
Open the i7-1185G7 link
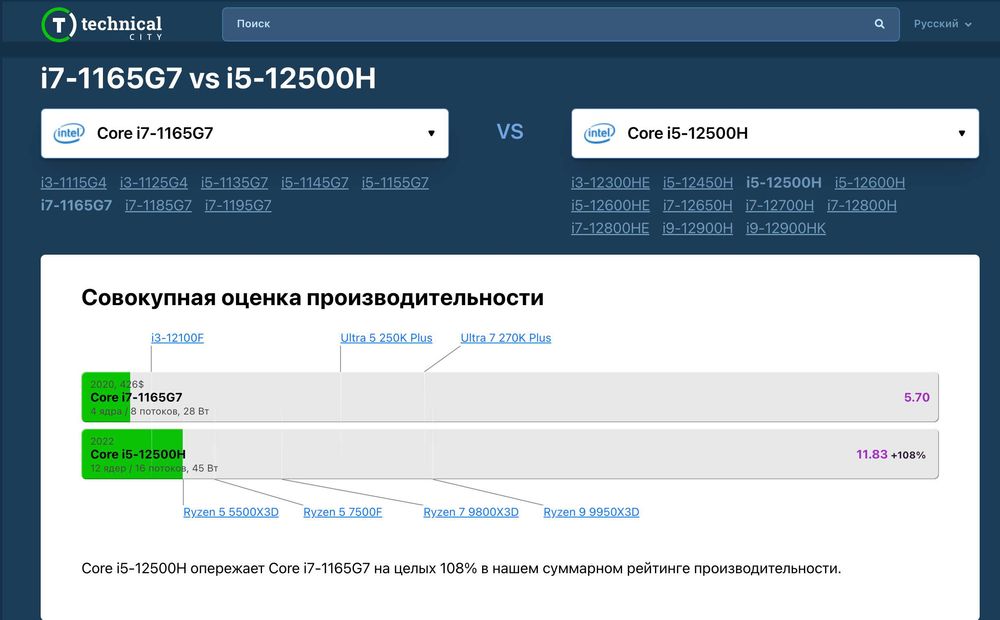[x=158, y=205]
